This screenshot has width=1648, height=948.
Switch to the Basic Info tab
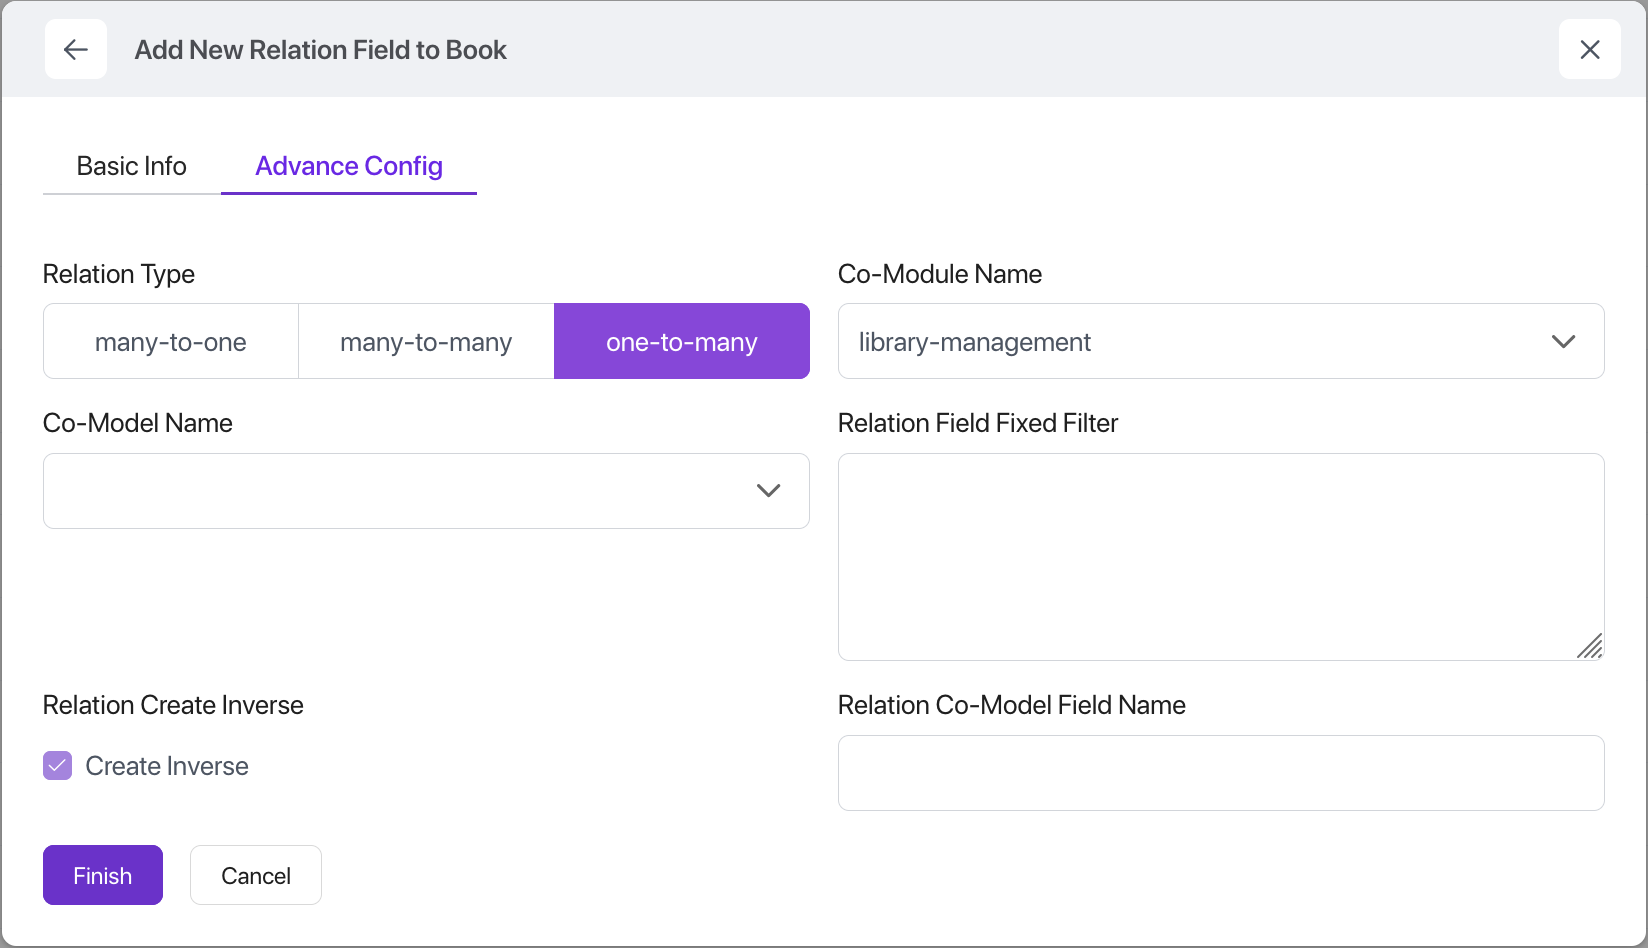[x=132, y=166]
